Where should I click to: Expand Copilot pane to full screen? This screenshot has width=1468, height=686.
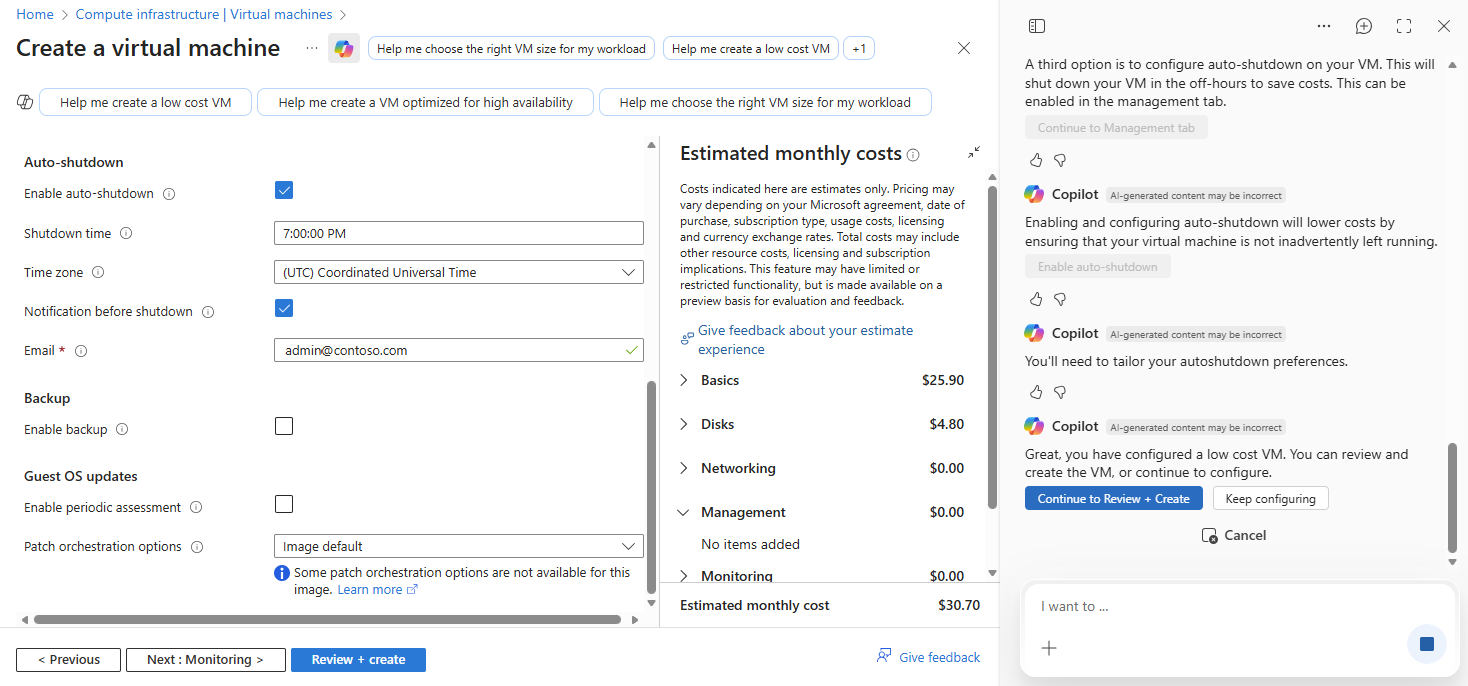tap(1403, 26)
